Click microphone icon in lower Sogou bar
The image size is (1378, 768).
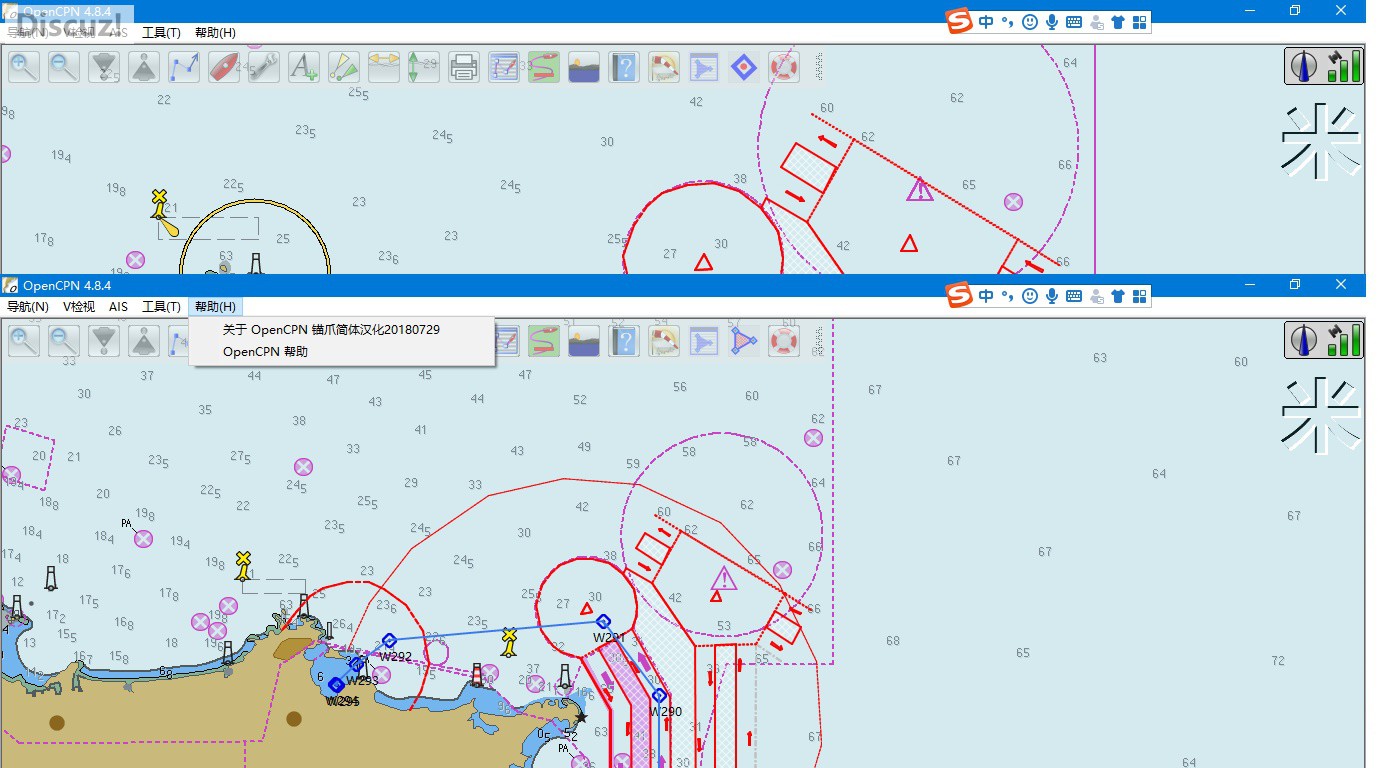[x=1052, y=295]
